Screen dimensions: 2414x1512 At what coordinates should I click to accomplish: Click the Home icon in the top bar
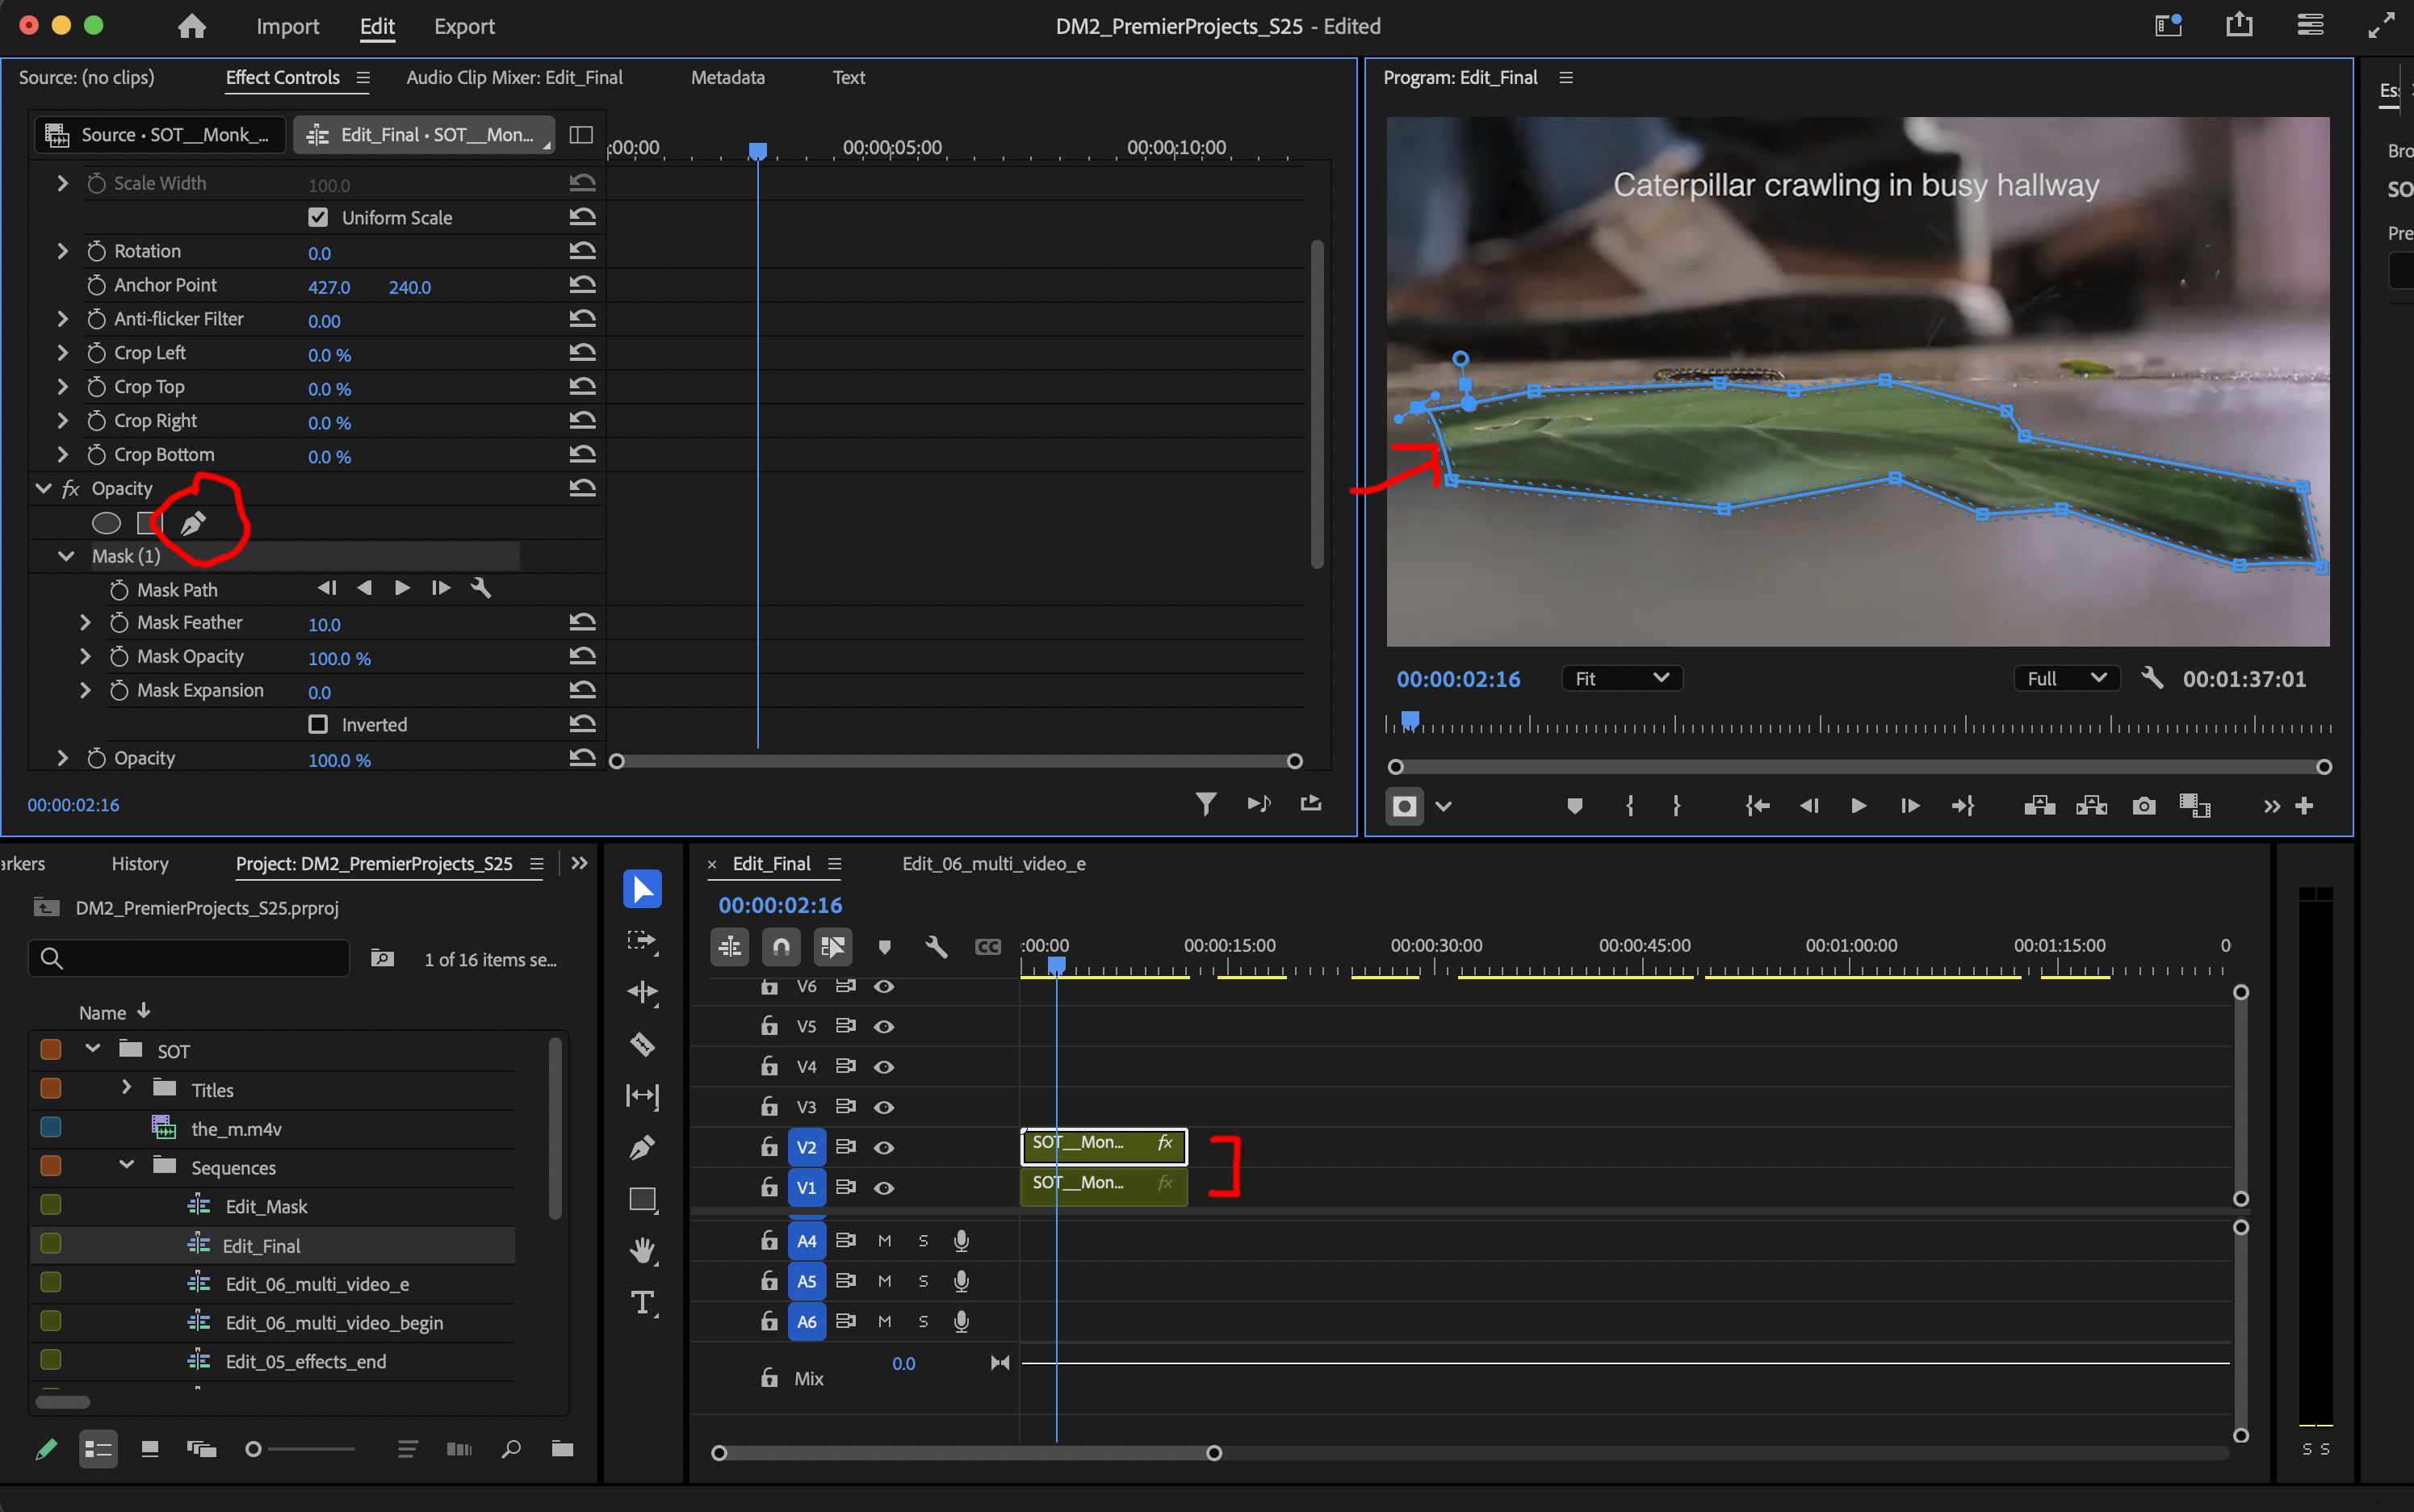(191, 26)
